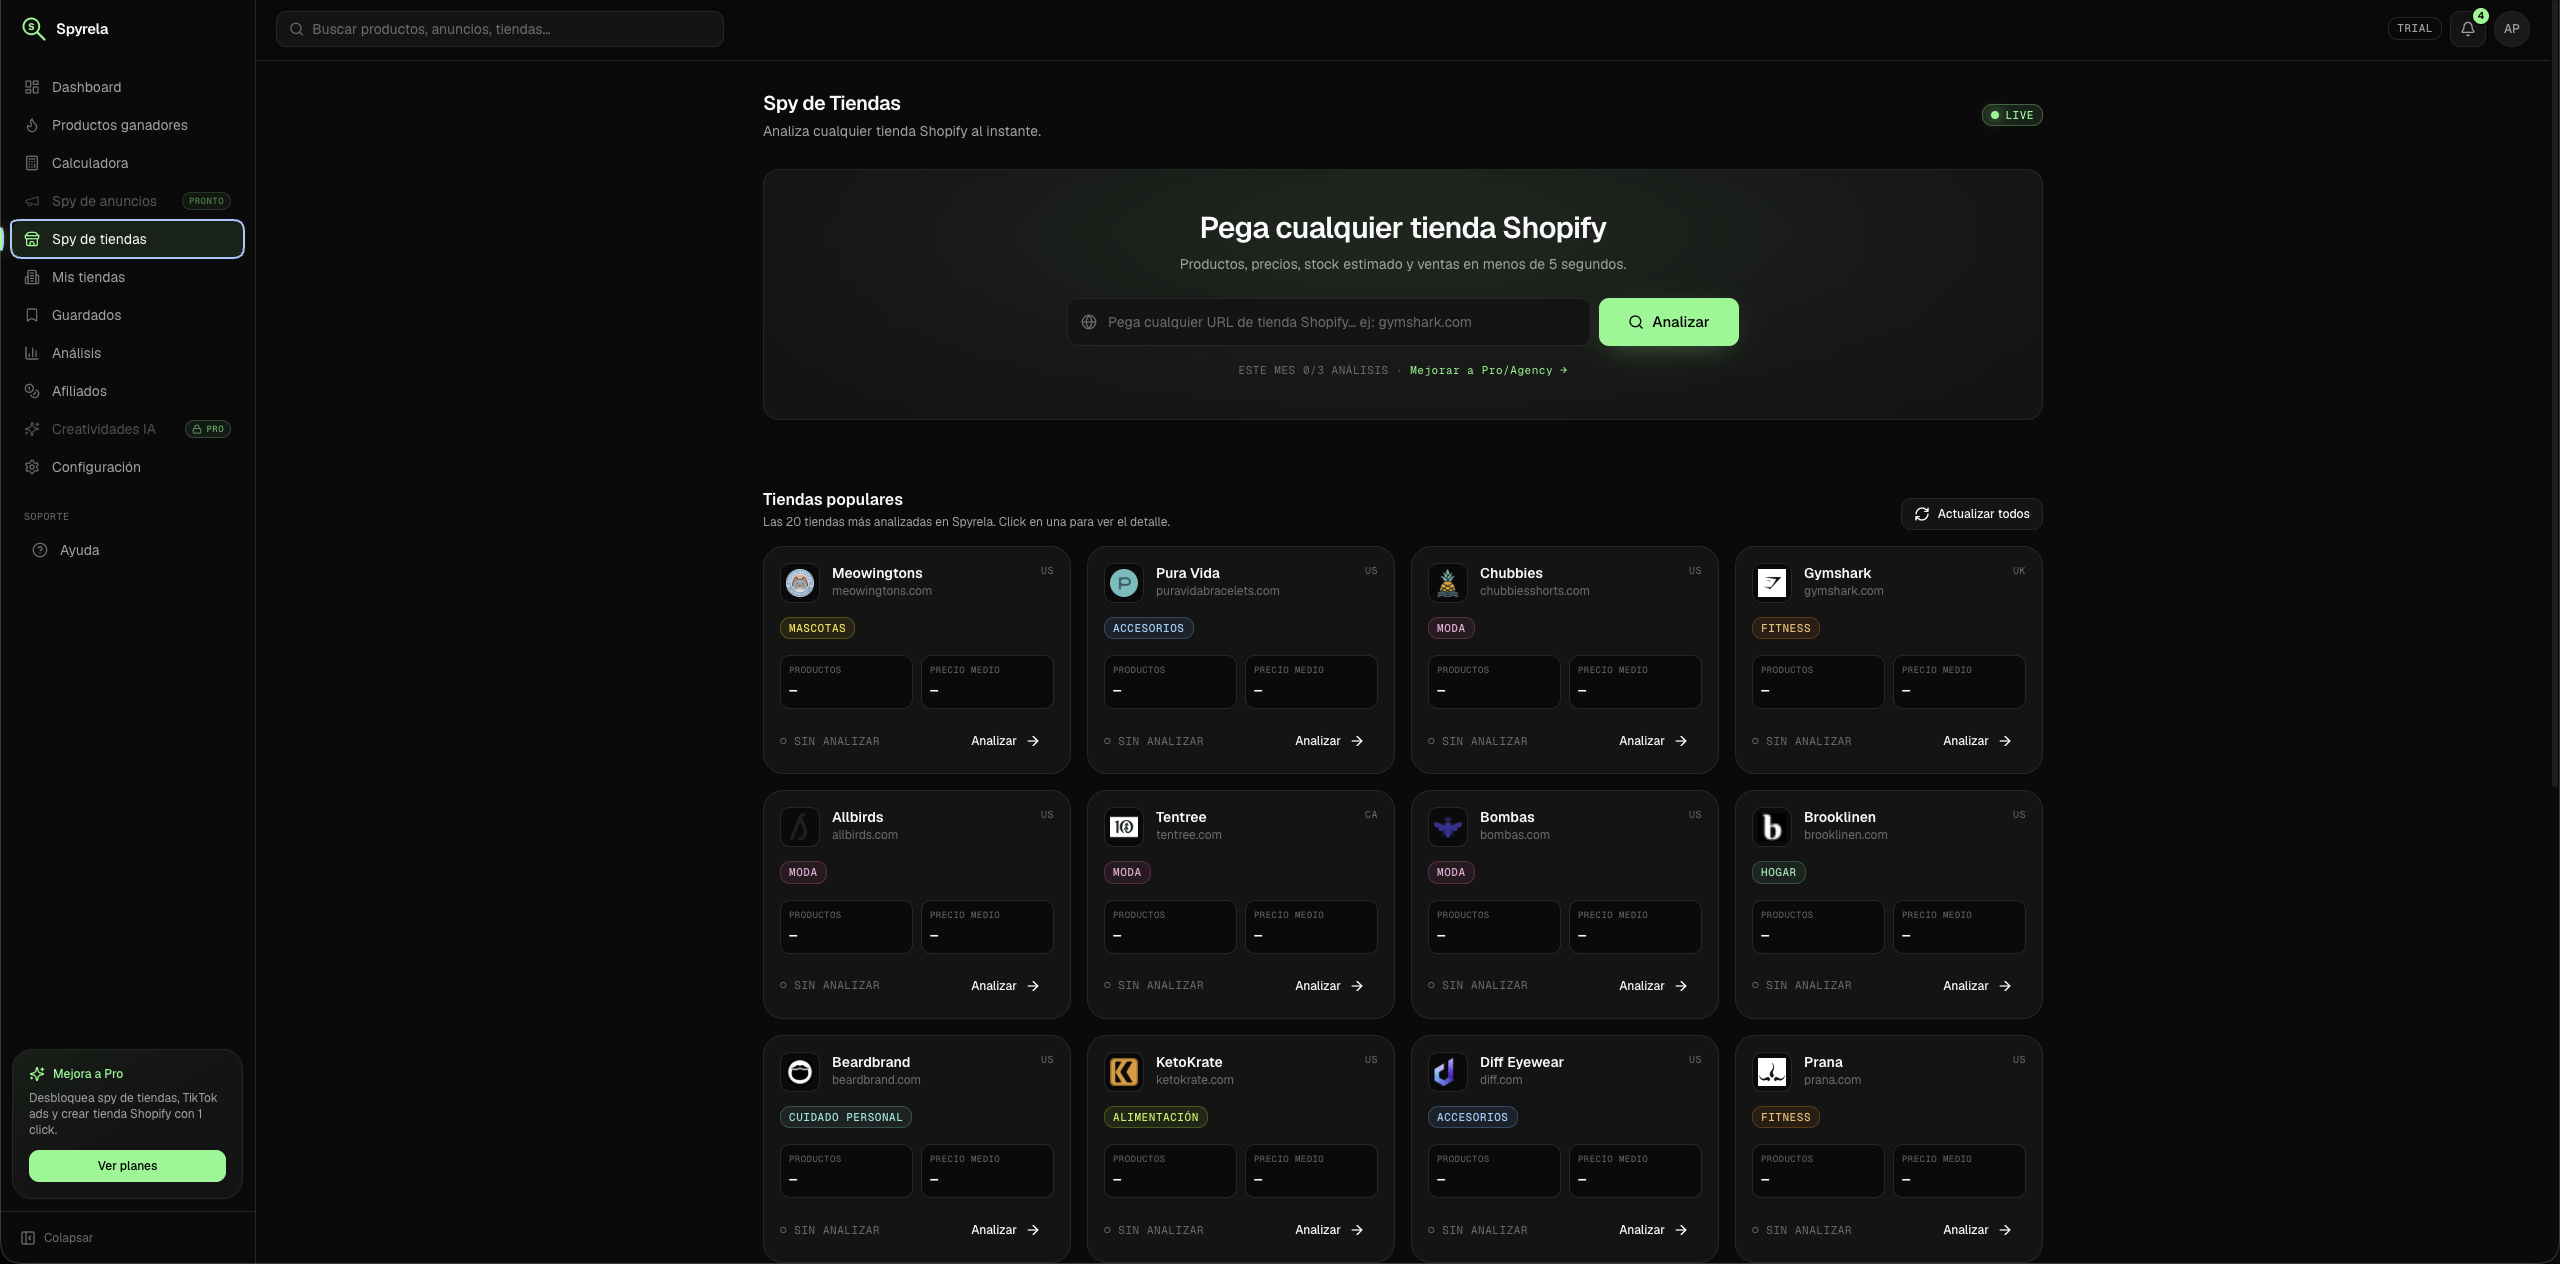Open the notifications bell
The width and height of the screenshot is (2560, 1264).
tap(2468, 29)
